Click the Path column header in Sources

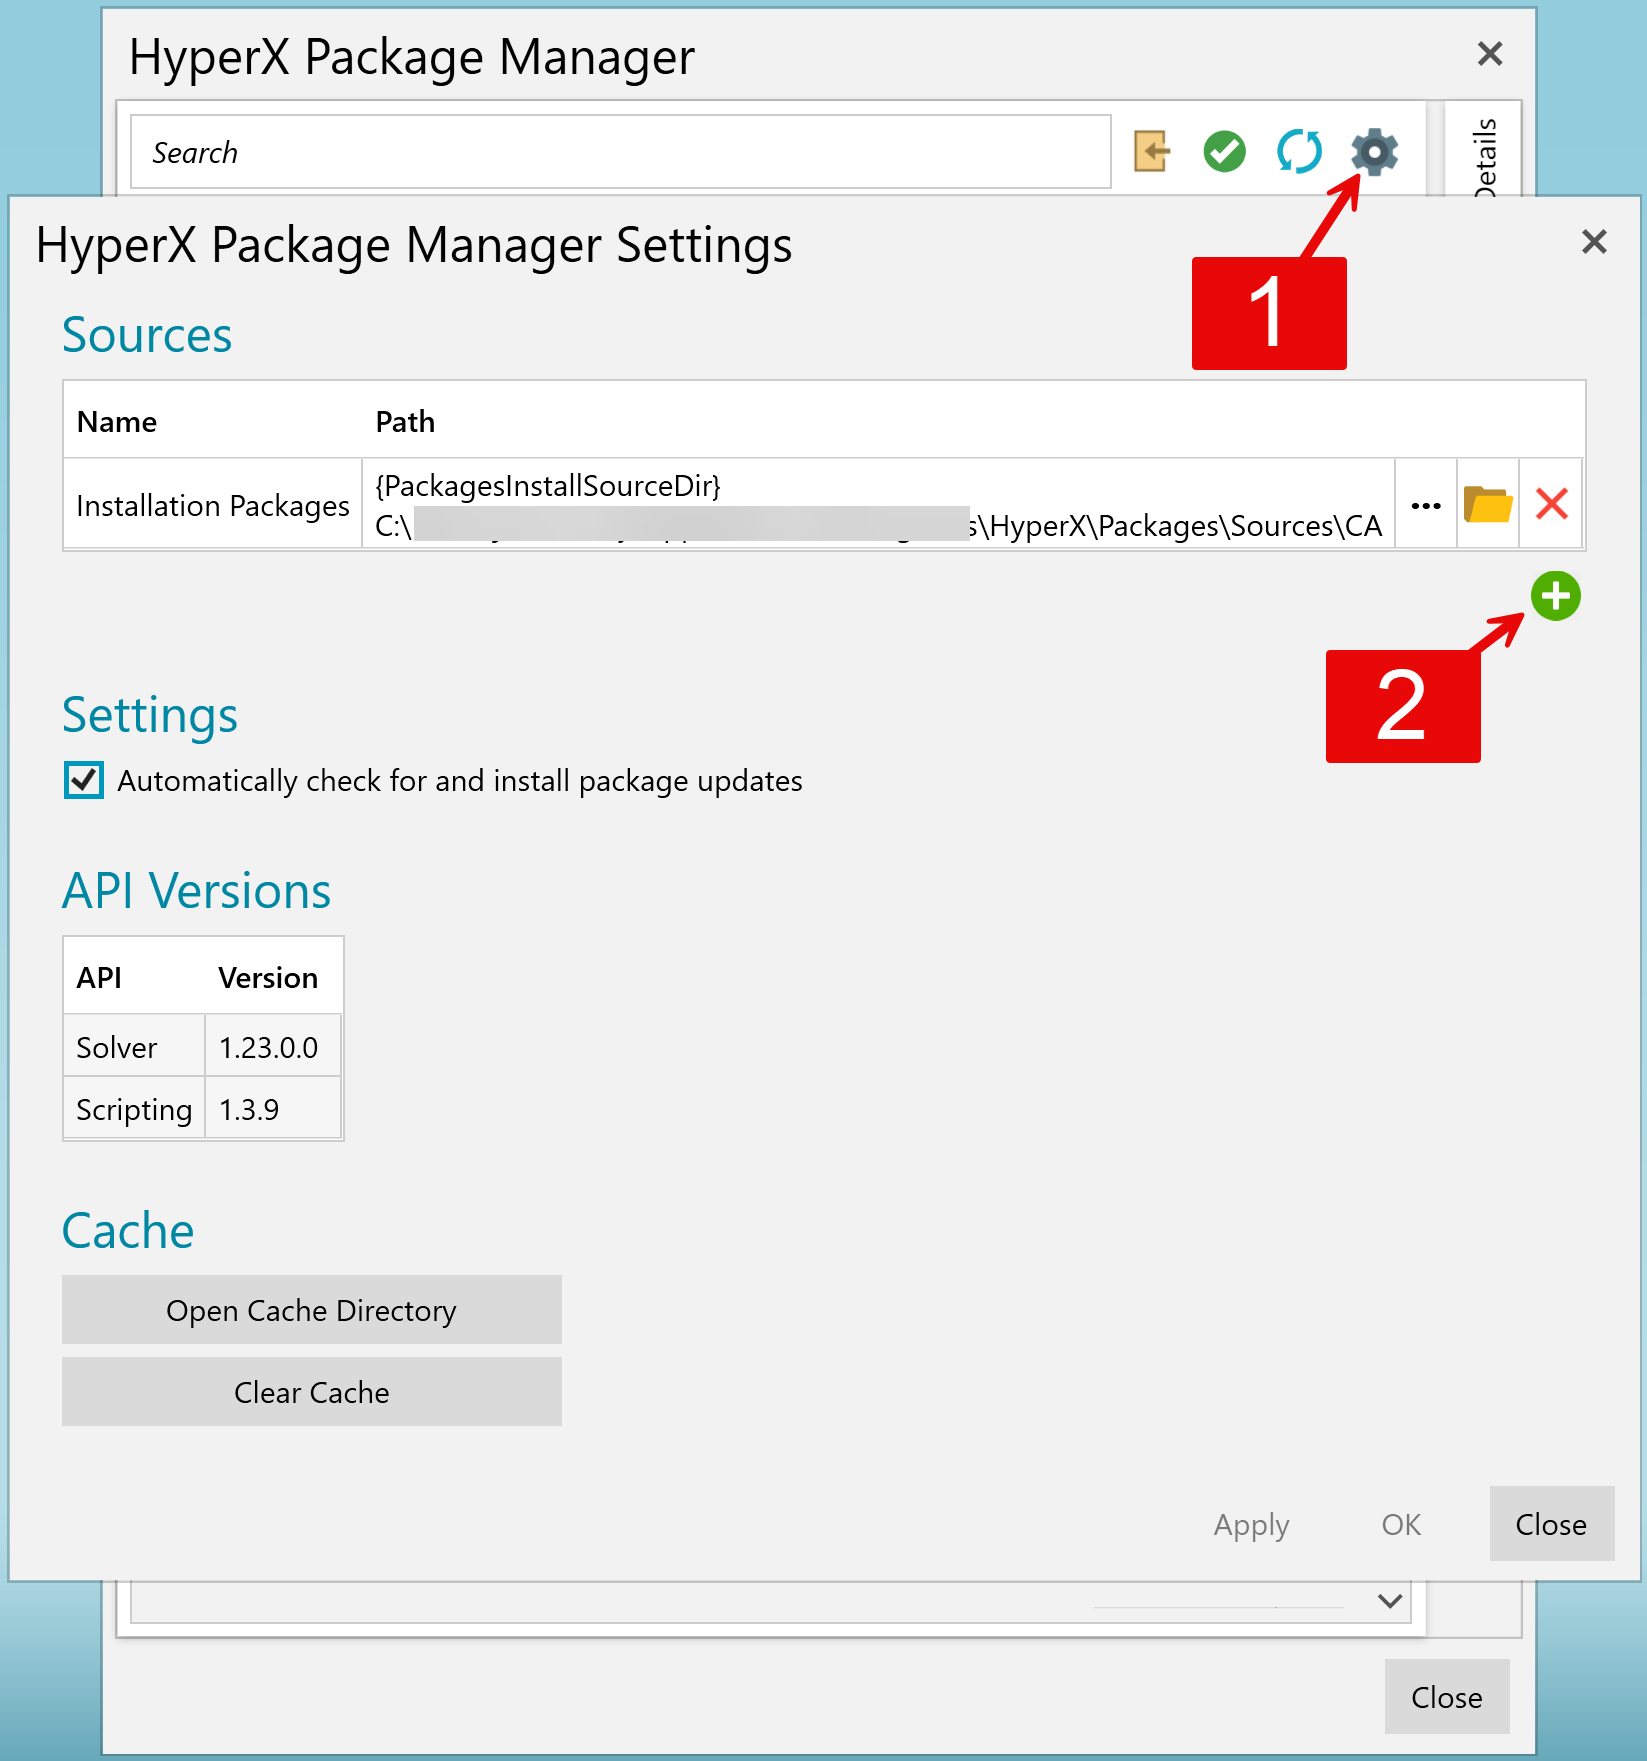coord(405,421)
